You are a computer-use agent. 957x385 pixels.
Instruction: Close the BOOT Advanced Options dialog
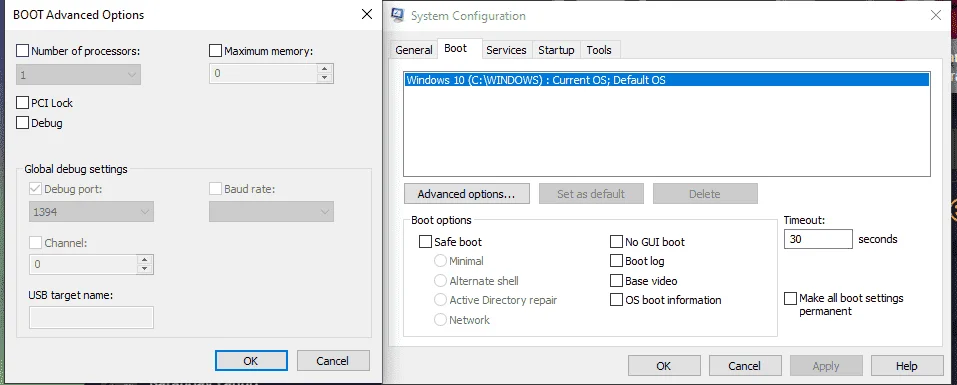pos(367,15)
